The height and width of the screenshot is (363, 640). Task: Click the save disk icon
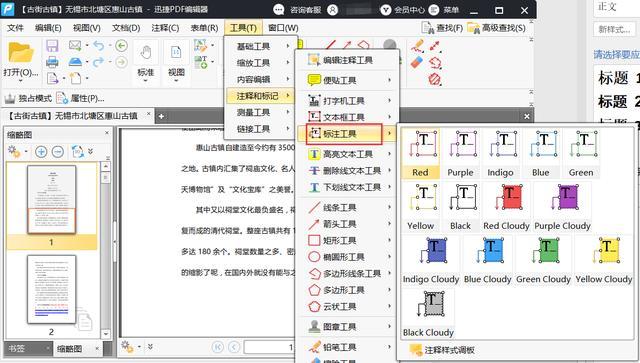coord(52,46)
